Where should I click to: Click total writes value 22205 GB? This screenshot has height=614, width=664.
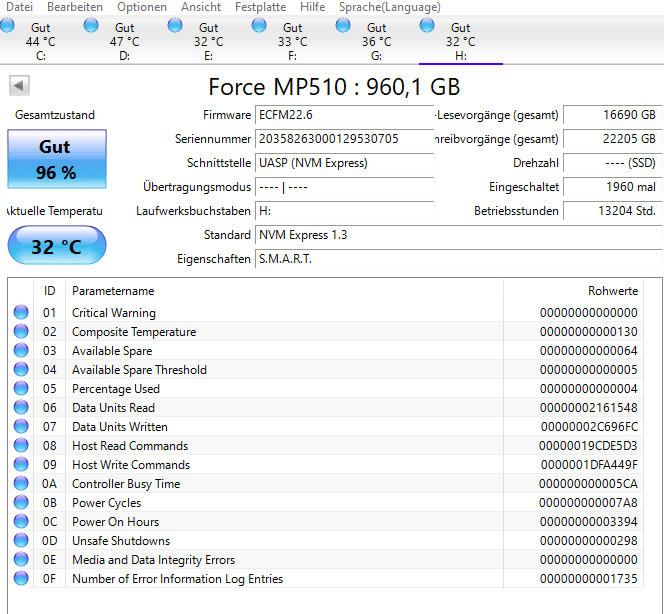point(612,139)
